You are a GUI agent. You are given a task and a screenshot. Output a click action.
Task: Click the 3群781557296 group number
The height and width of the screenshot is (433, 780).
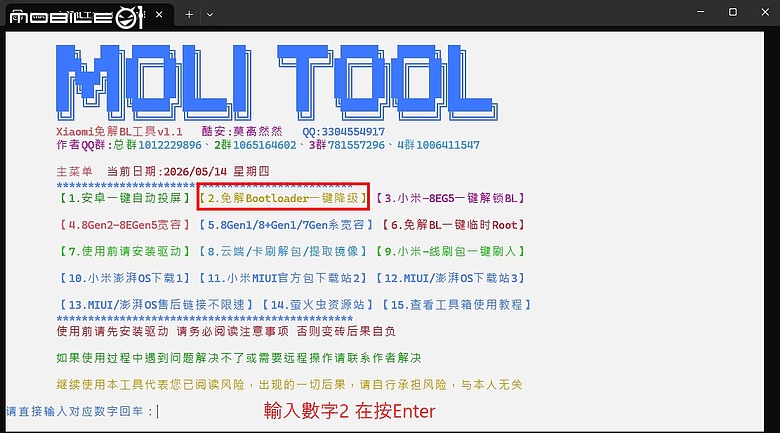(347, 145)
